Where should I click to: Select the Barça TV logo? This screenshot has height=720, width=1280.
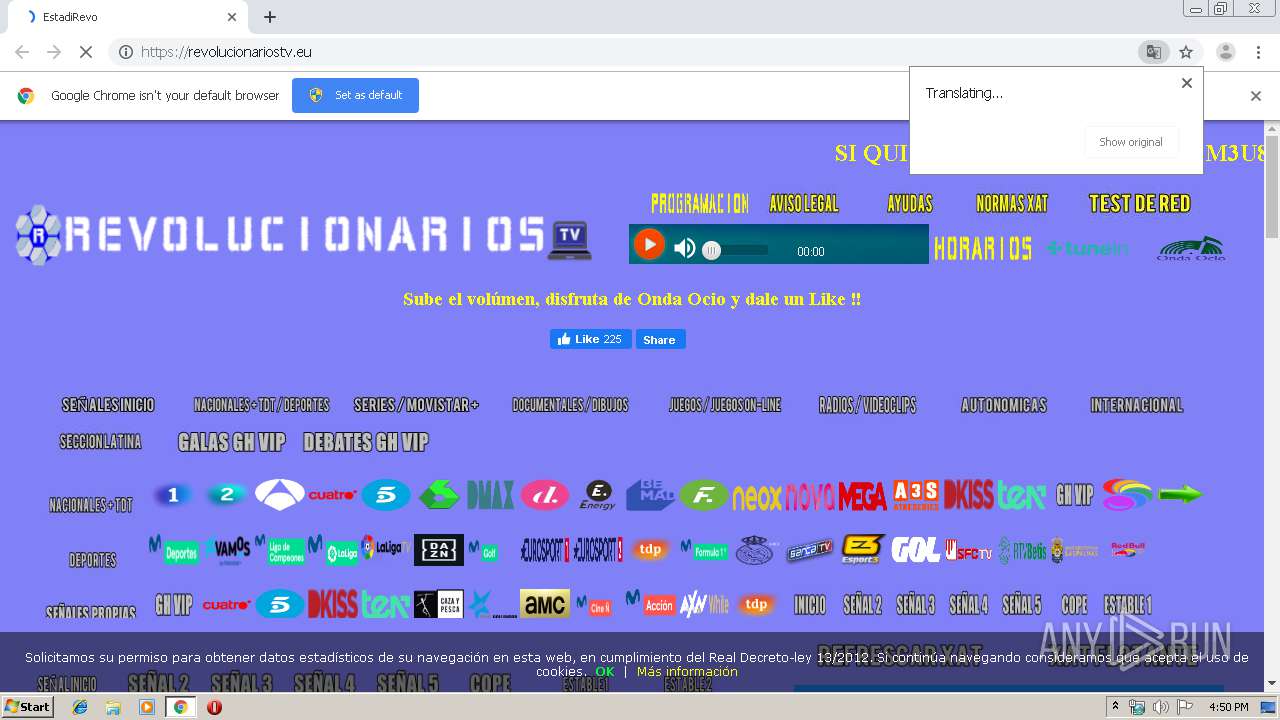[809, 550]
